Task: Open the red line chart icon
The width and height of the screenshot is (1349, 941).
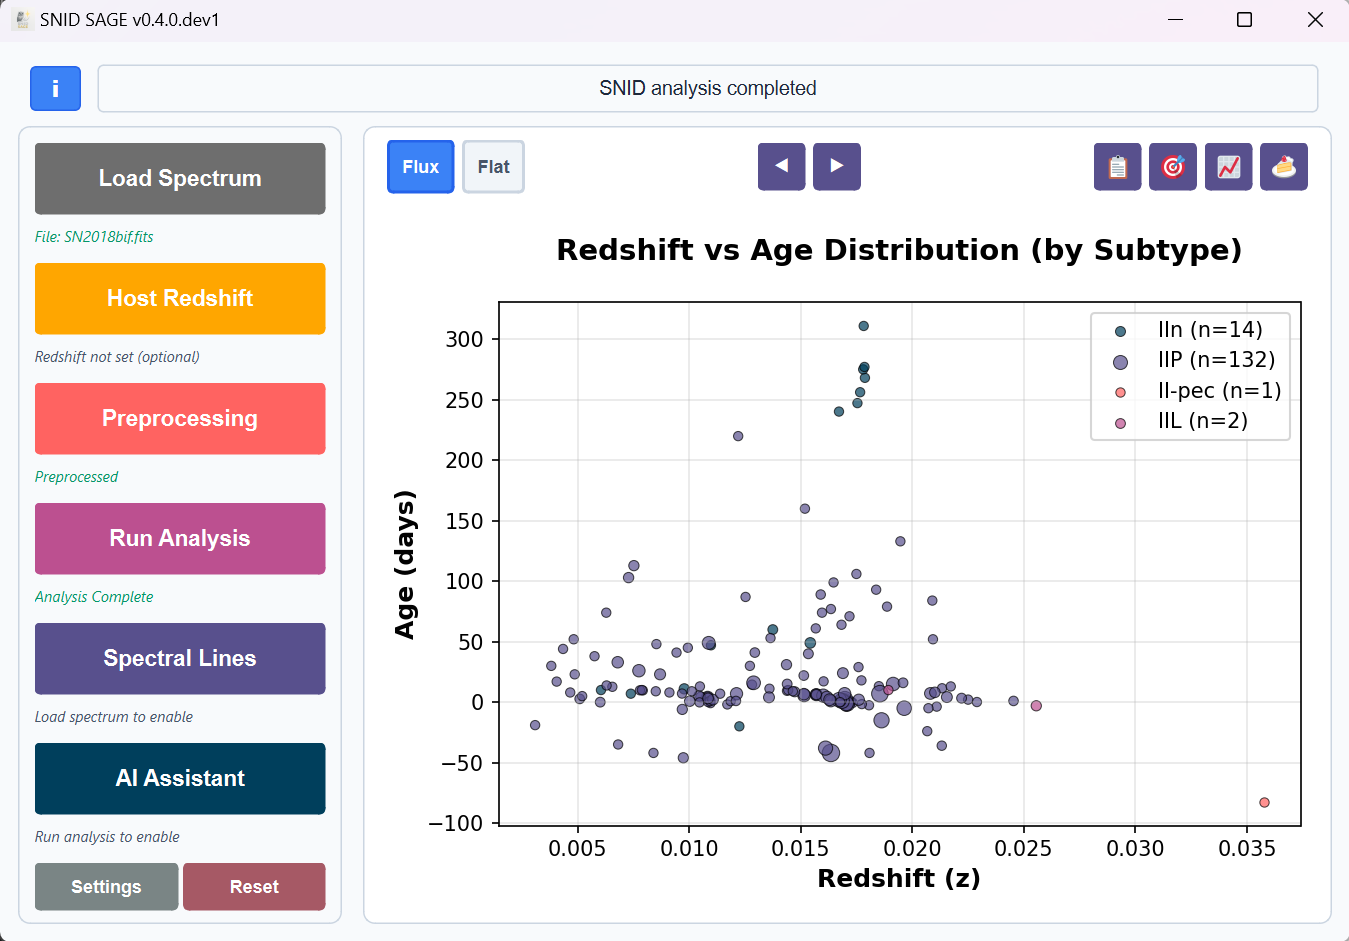Action: [1228, 167]
